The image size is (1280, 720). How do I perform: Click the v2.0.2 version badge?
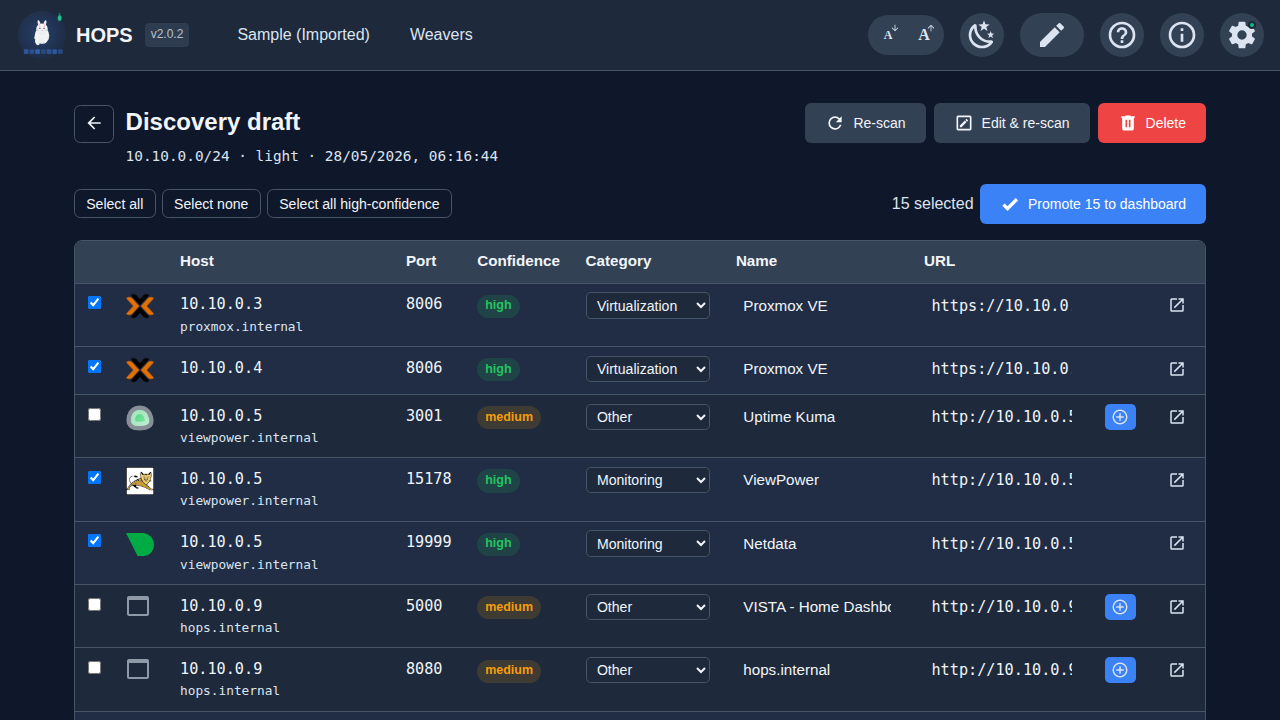tap(167, 35)
